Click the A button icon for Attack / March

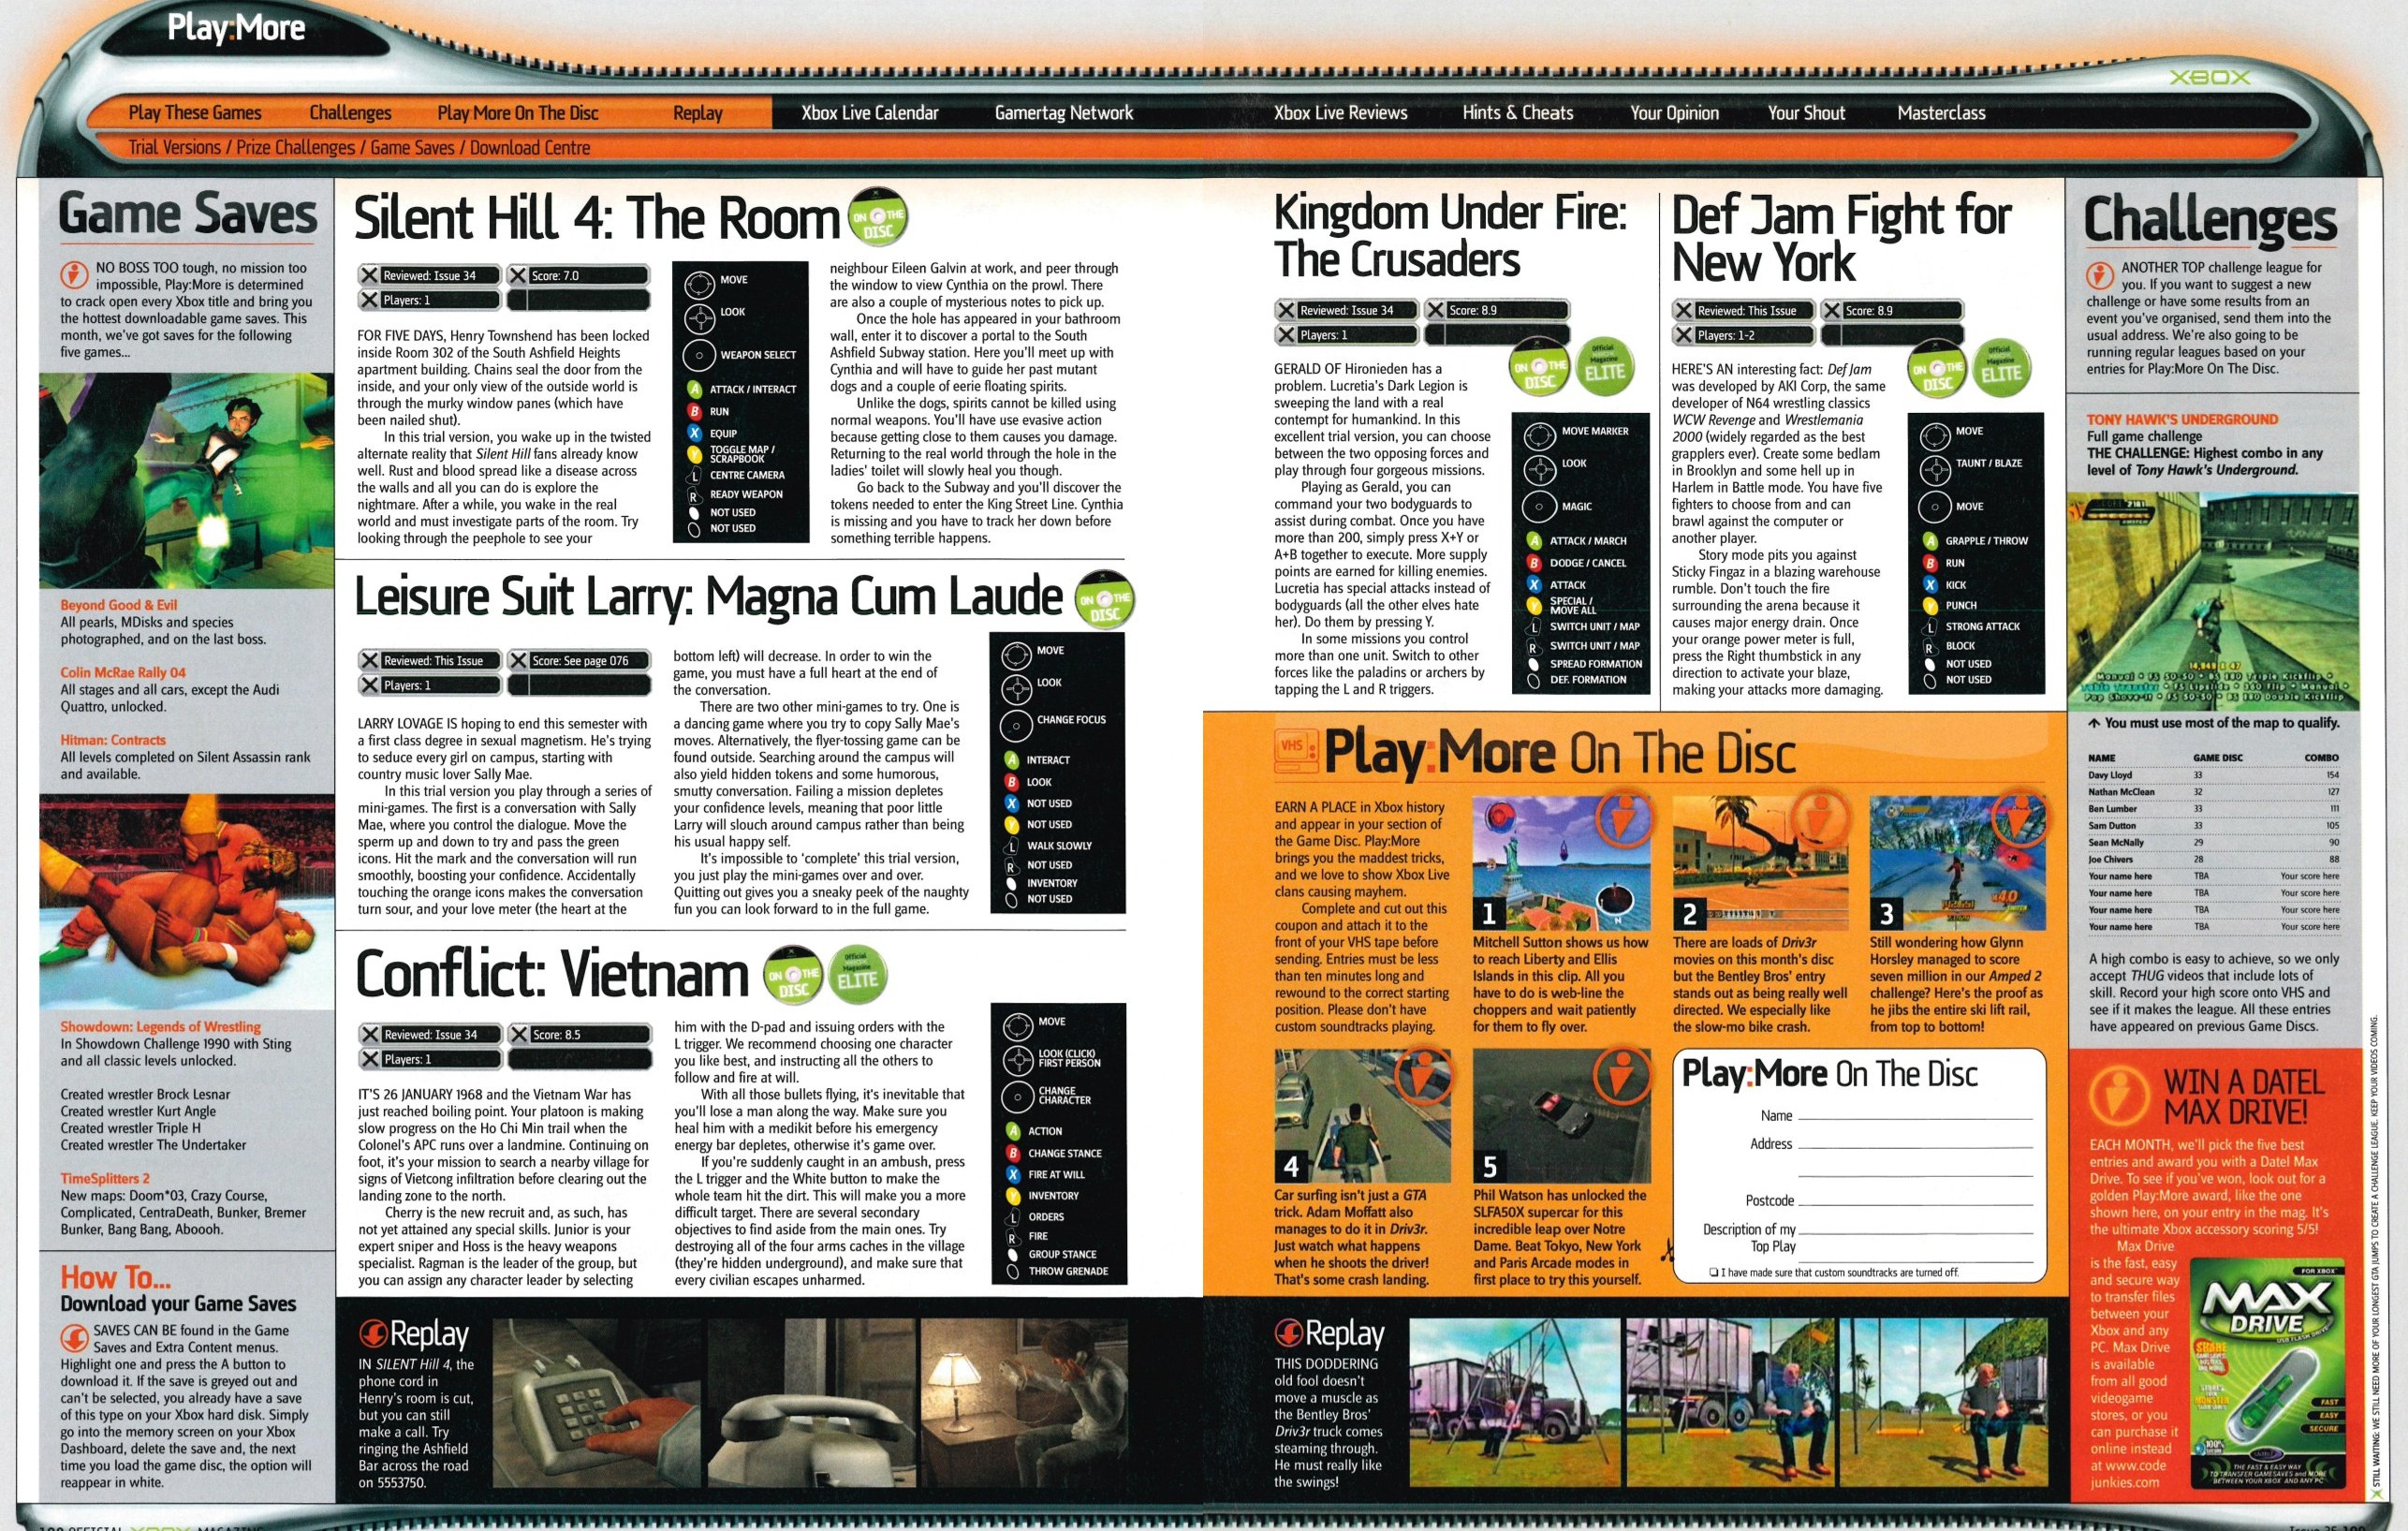(x=1534, y=540)
